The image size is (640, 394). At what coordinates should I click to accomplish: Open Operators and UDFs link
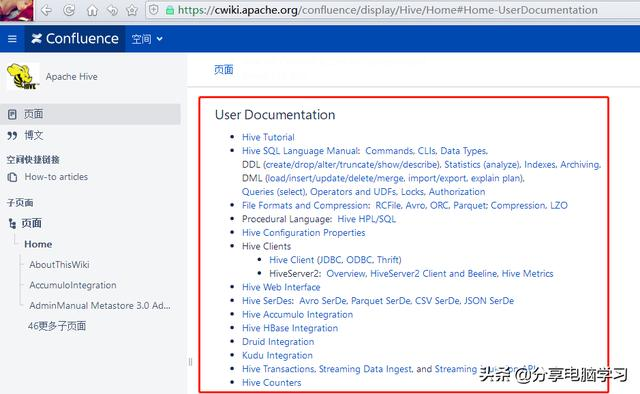(x=353, y=191)
